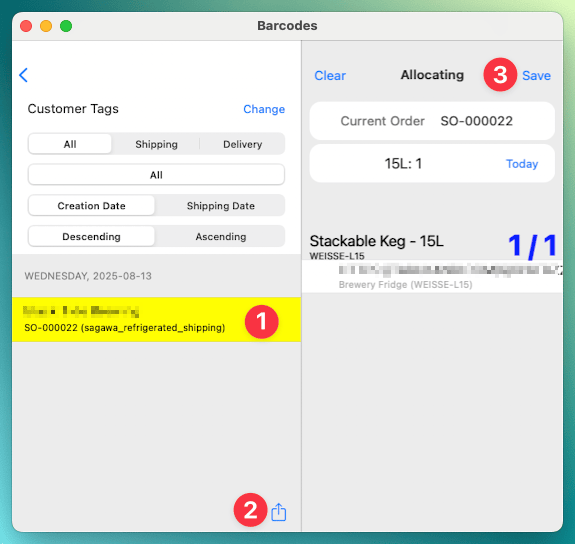Screen dimensions: 575x544
Task: Zoom window via green button
Action: click(x=66, y=26)
